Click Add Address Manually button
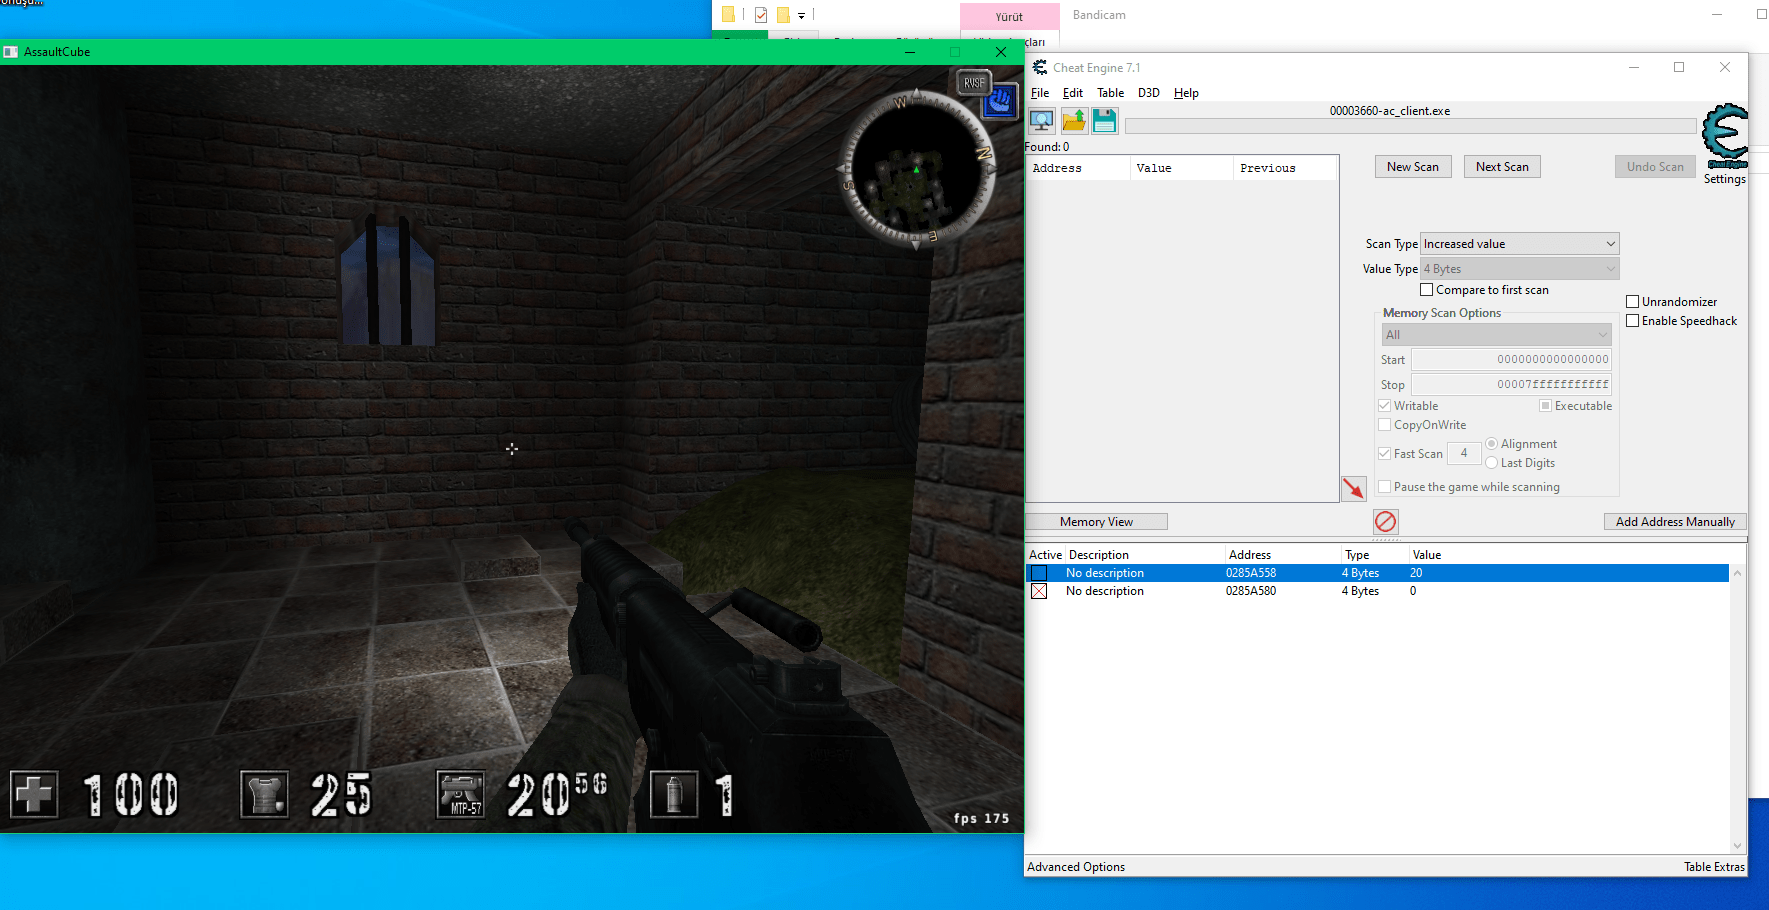Image resolution: width=1769 pixels, height=910 pixels. pyautogui.click(x=1675, y=522)
